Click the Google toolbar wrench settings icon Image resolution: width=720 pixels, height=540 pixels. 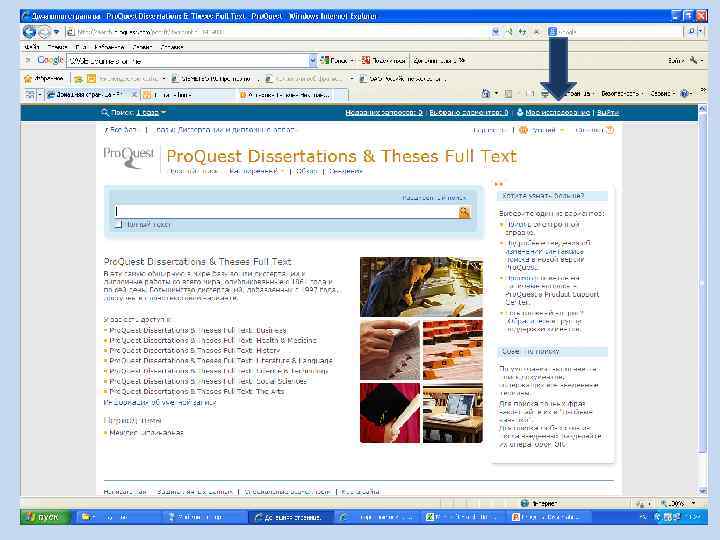[x=693, y=61]
